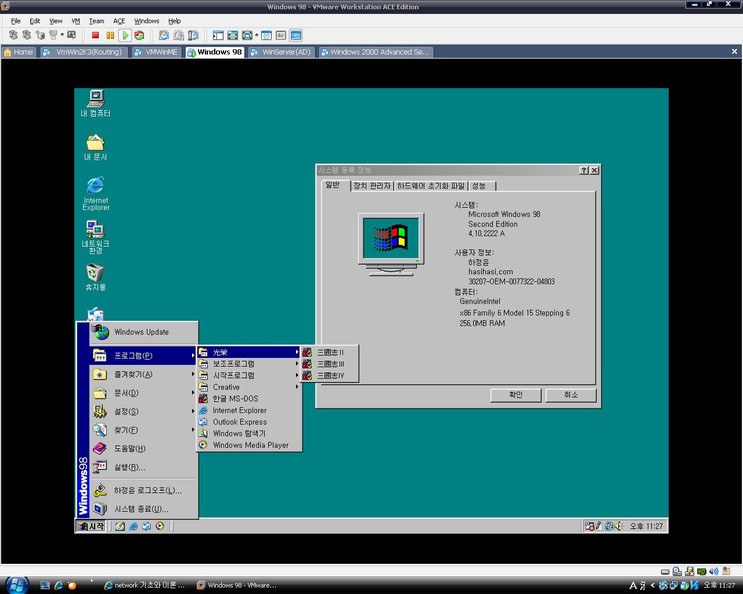Image resolution: width=743 pixels, height=594 pixels.
Task: Expand 즐겨찾기(A) in the Start menu
Action: tap(144, 374)
